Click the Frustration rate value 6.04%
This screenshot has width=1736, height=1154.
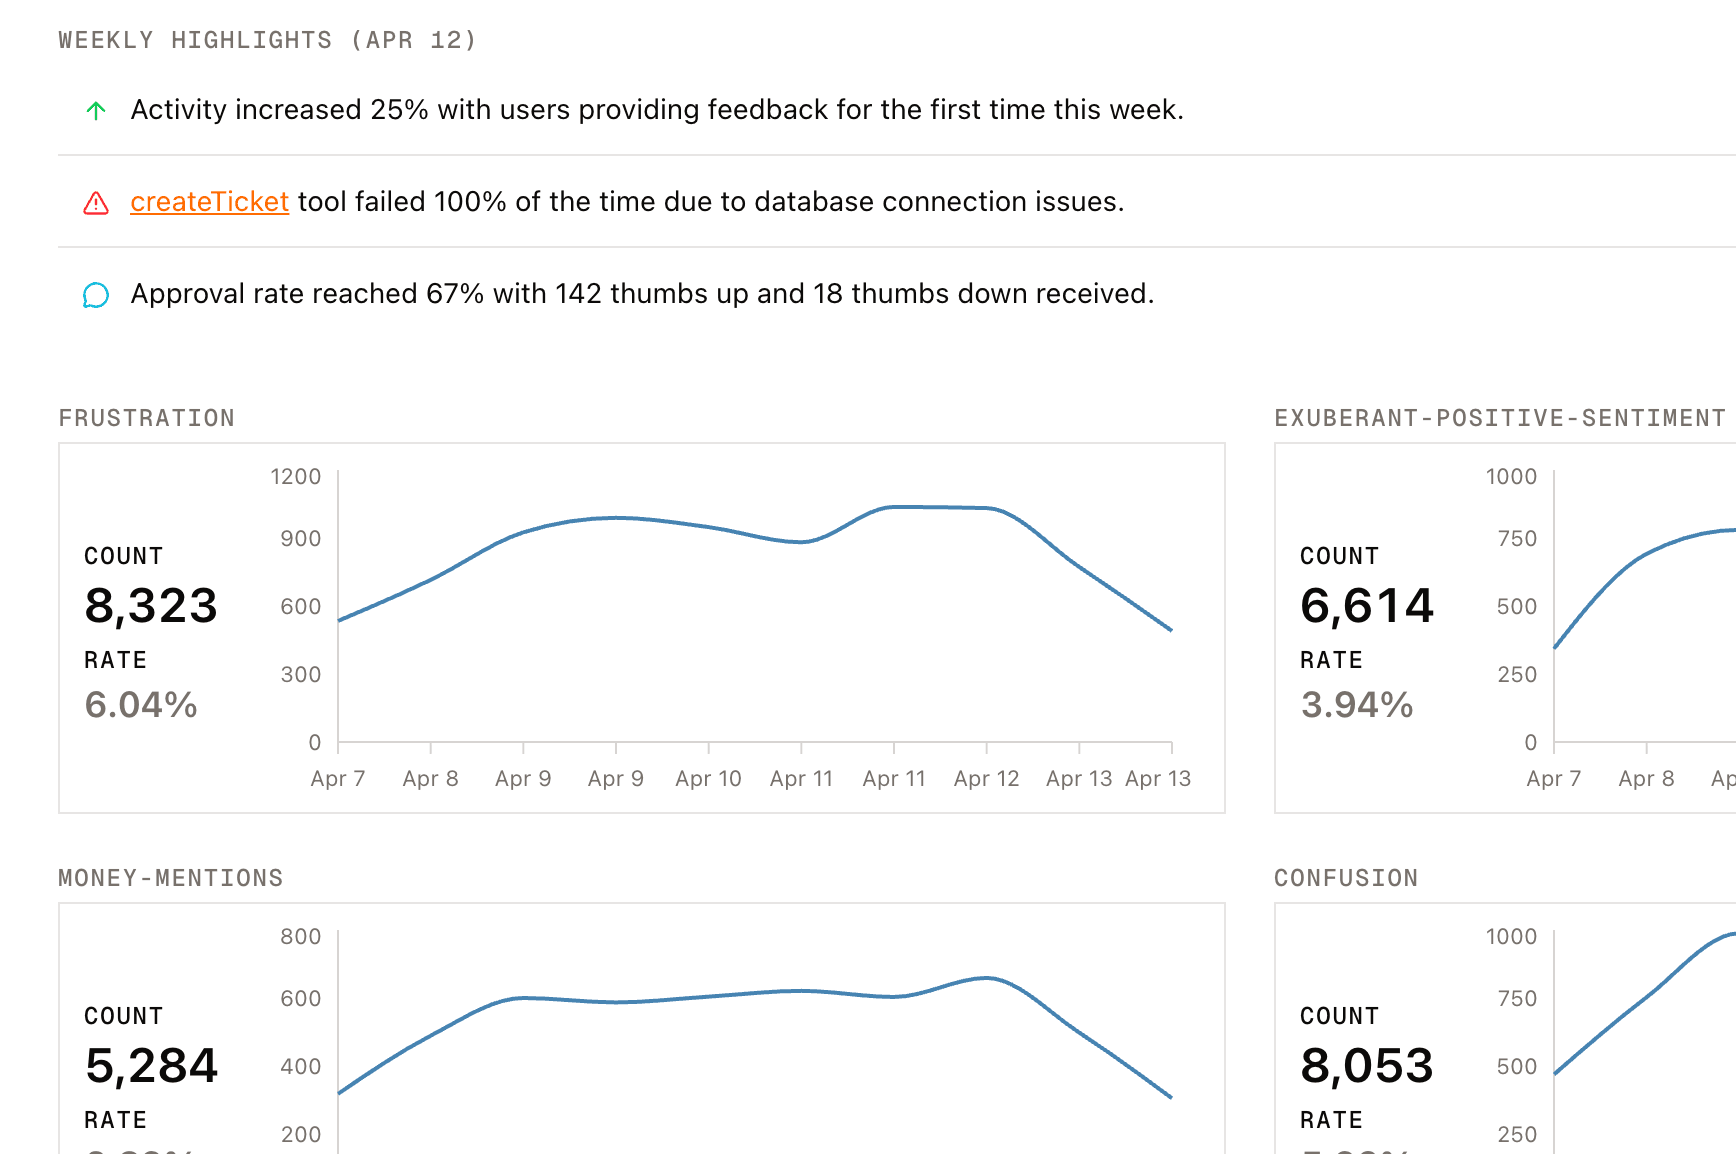(x=141, y=705)
